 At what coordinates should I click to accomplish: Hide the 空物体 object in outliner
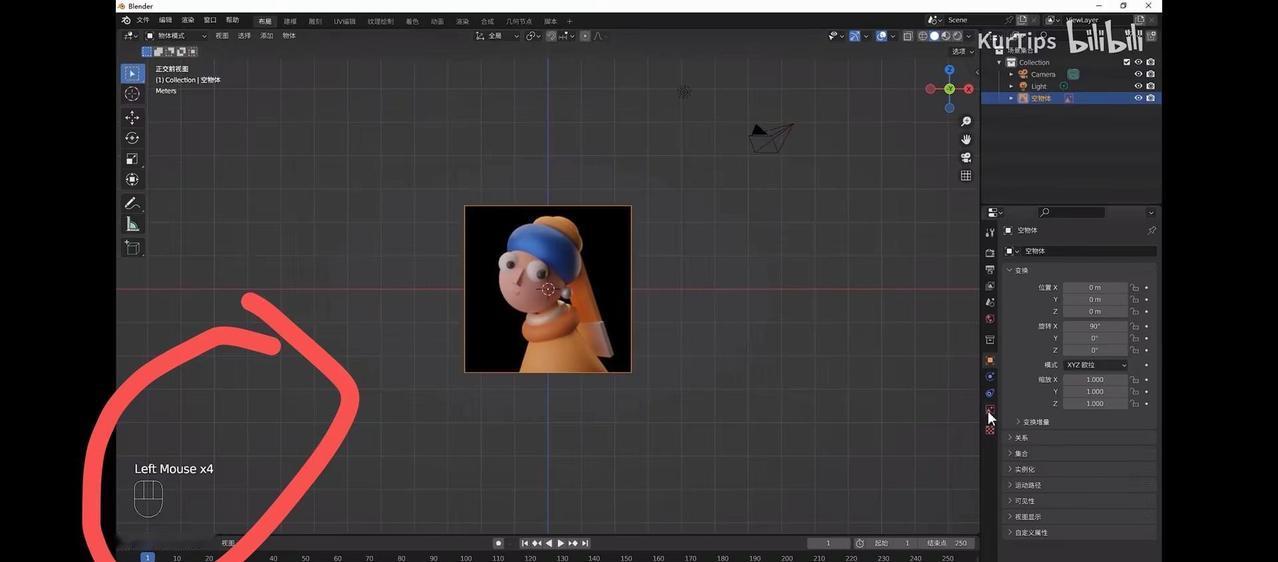click(x=1138, y=98)
